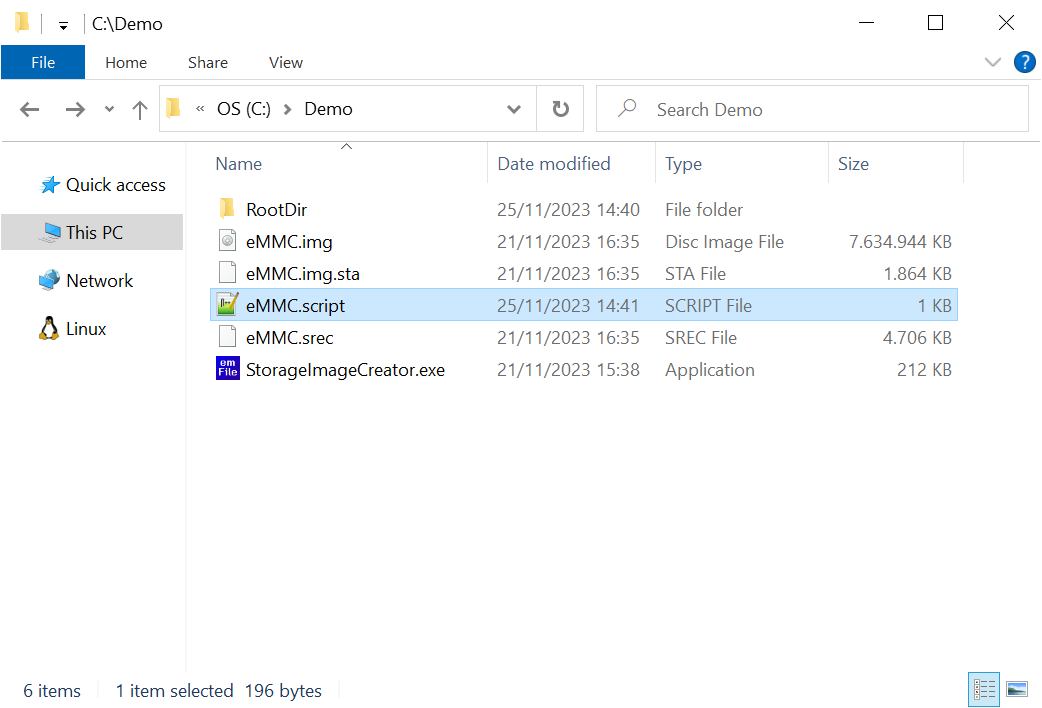Open the File menu
The width and height of the screenshot is (1042, 708).
pos(43,62)
